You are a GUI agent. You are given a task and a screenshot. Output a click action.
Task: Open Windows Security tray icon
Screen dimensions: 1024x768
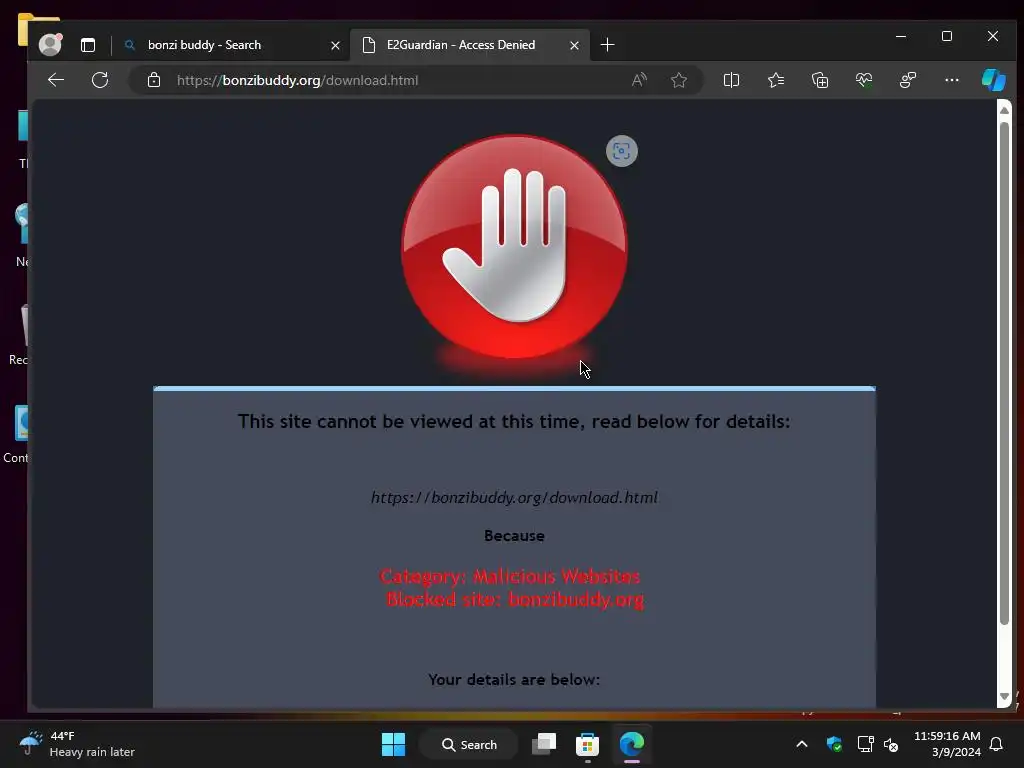[834, 744]
